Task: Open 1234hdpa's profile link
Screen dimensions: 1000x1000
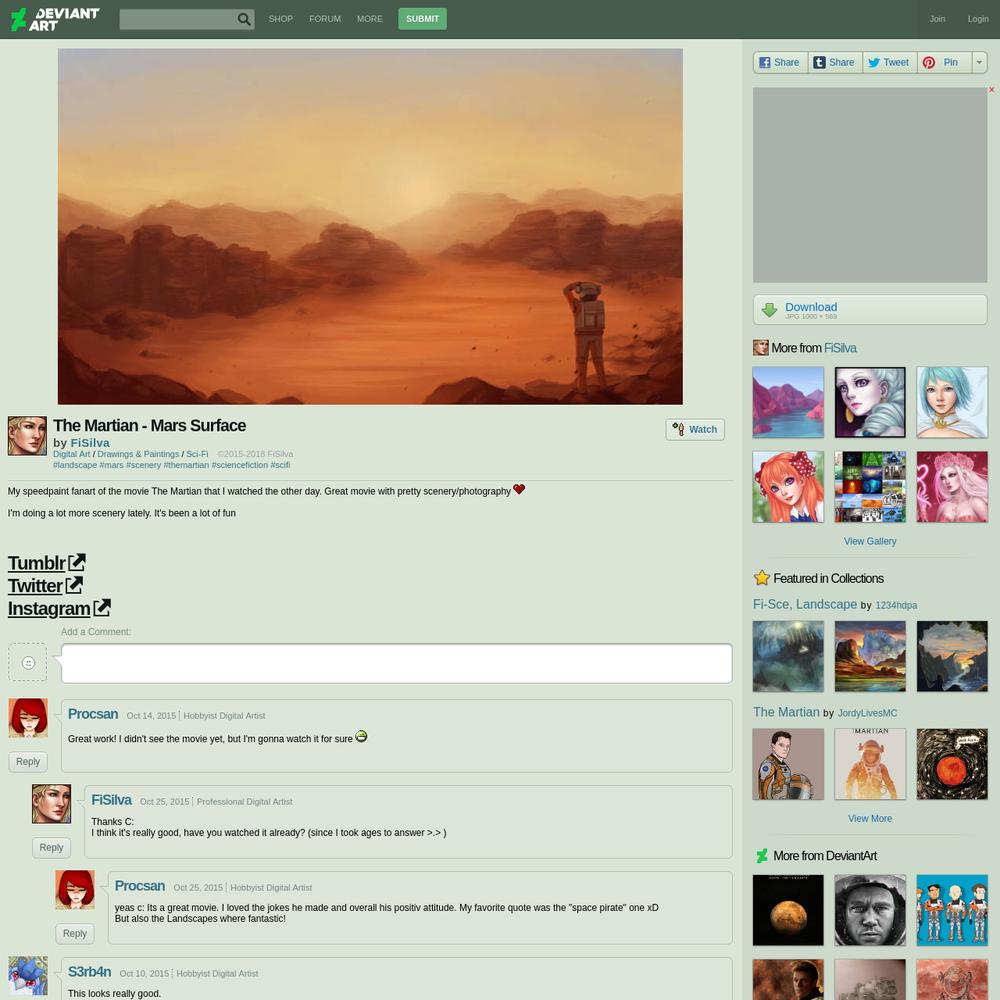Action: [x=896, y=605]
